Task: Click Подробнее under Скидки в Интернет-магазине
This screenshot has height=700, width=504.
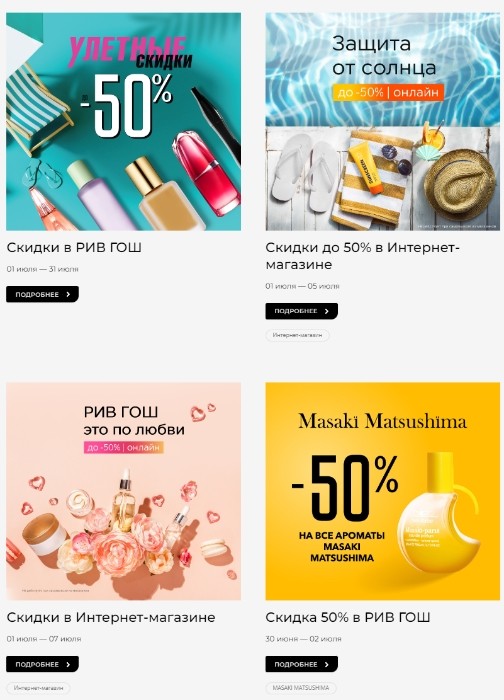Action: pyautogui.click(x=42, y=664)
